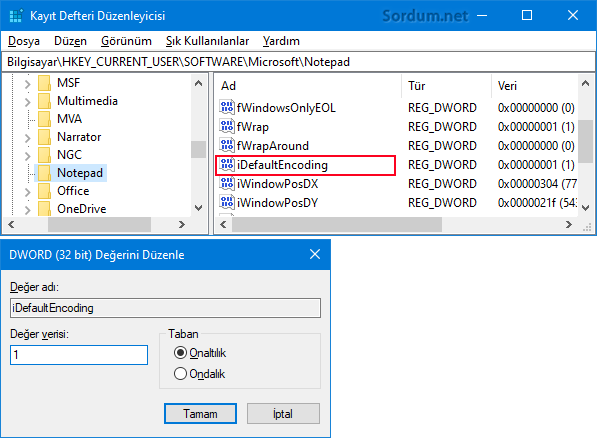Open the Dosya menu
Image resolution: width=597 pixels, height=438 pixels.
coord(24,41)
